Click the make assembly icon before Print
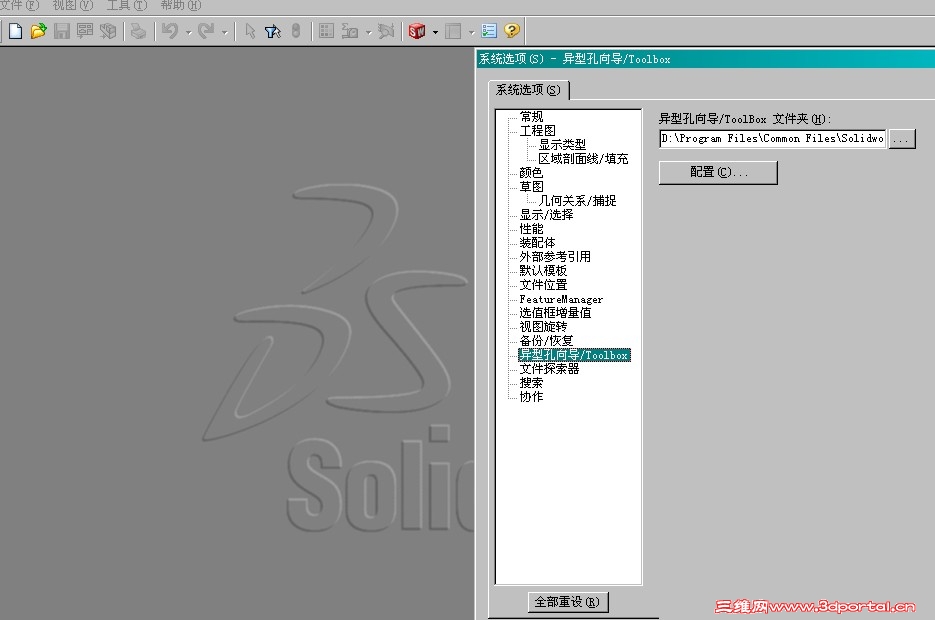Image resolution: width=935 pixels, height=620 pixels. (108, 31)
